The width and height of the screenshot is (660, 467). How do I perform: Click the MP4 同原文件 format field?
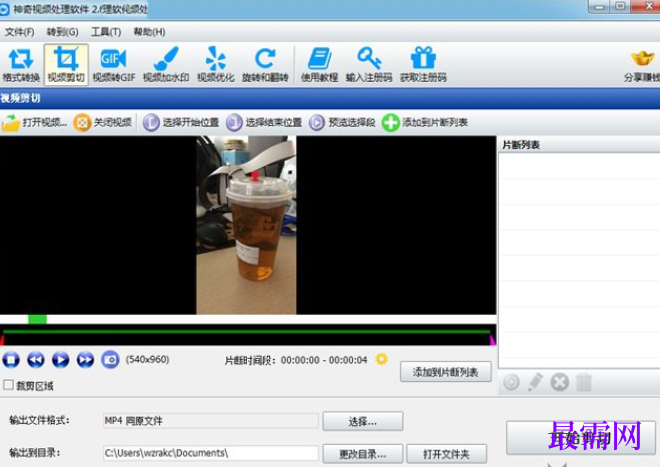pos(211,421)
